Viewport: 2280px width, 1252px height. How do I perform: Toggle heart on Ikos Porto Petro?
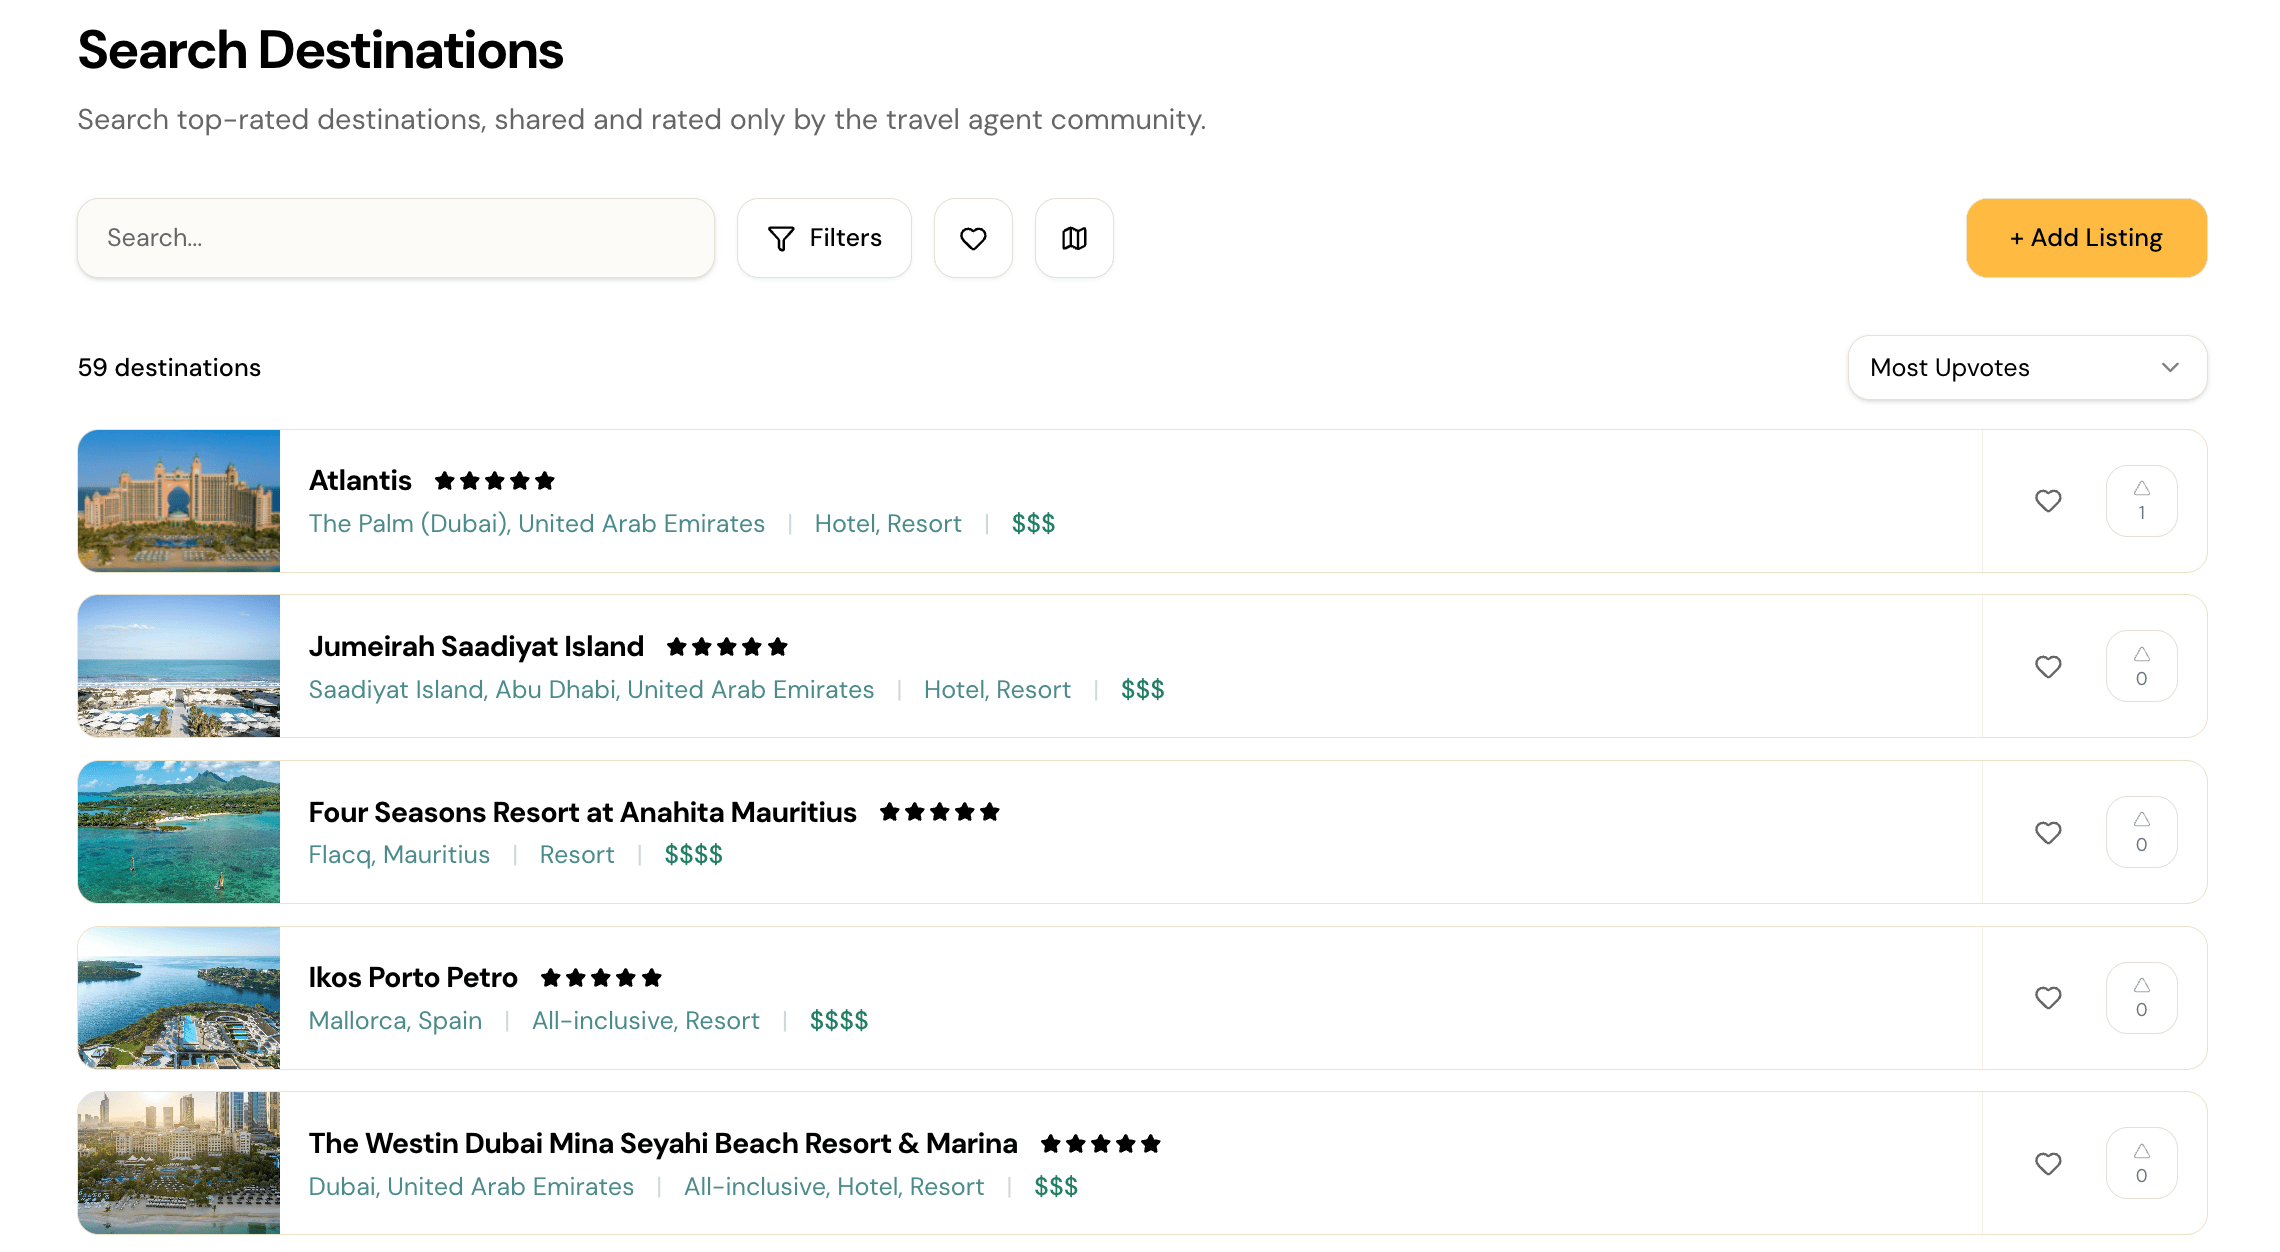[2048, 998]
